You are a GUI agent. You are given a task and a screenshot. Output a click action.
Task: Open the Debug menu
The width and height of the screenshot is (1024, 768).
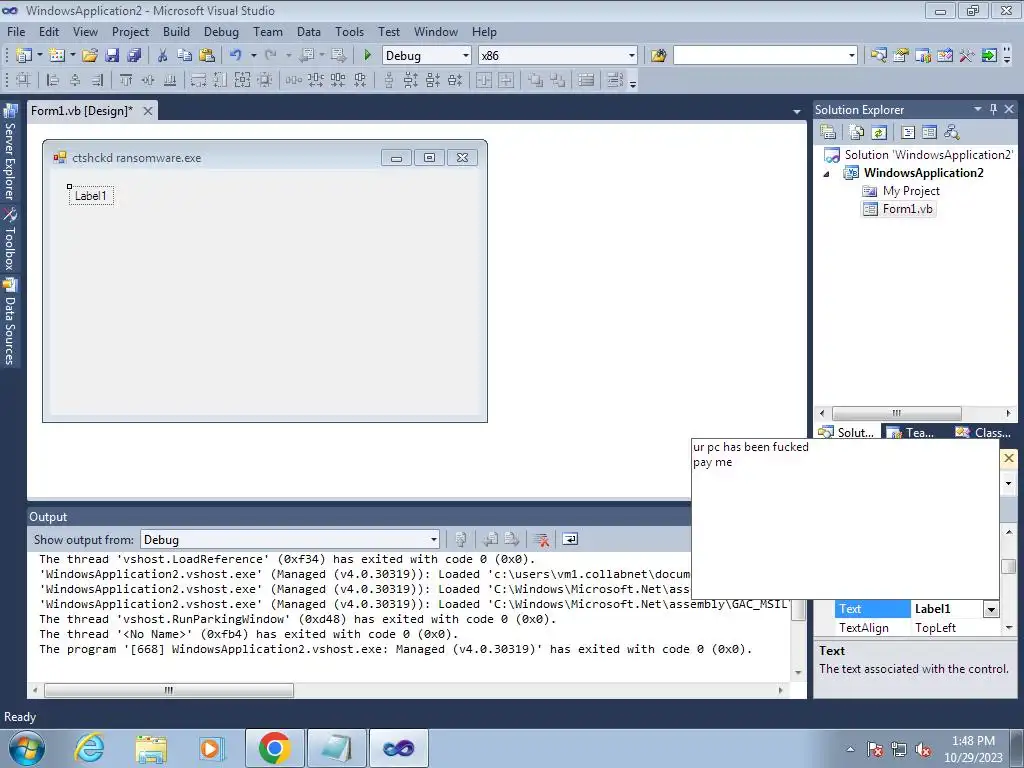coord(221,31)
